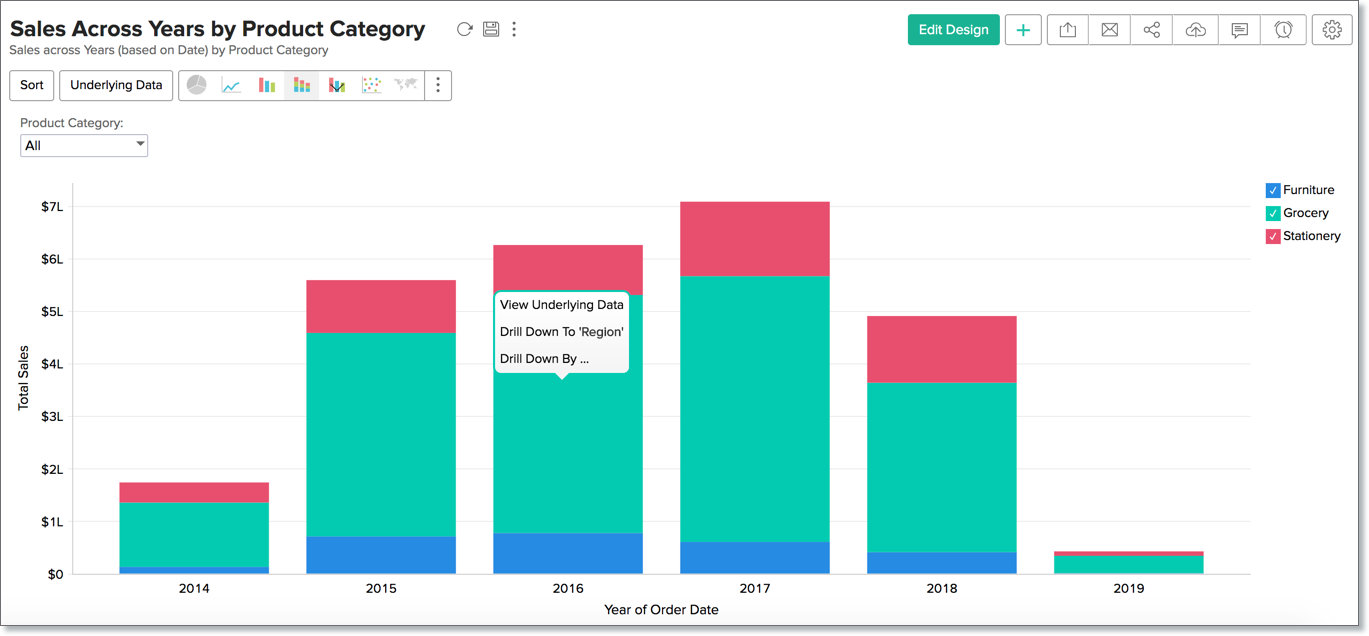This screenshot has width=1369, height=636.
Task: Open report settings with the gear icon
Action: (x=1331, y=29)
